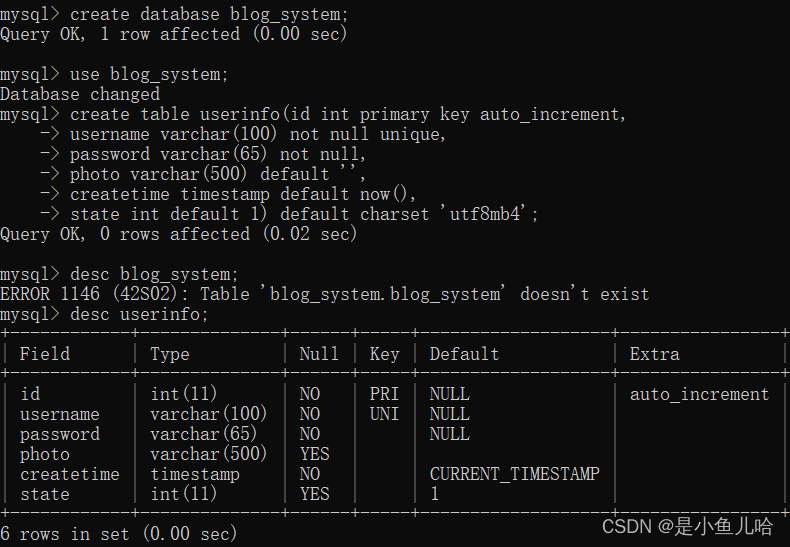Click the ERROR 1146 message line
The width and height of the screenshot is (790, 547).
(x=324, y=294)
